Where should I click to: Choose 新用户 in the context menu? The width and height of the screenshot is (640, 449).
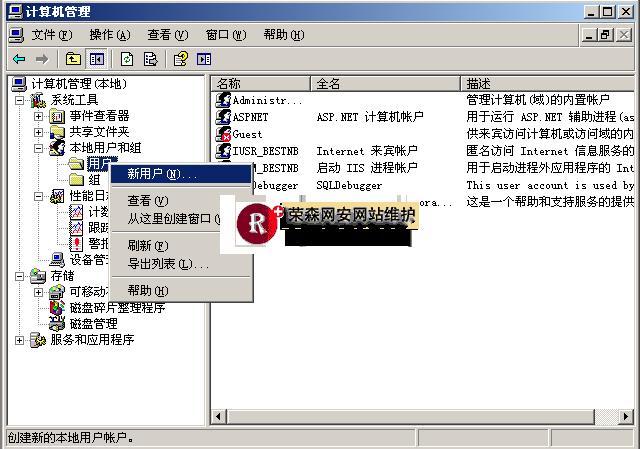pyautogui.click(x=162, y=175)
